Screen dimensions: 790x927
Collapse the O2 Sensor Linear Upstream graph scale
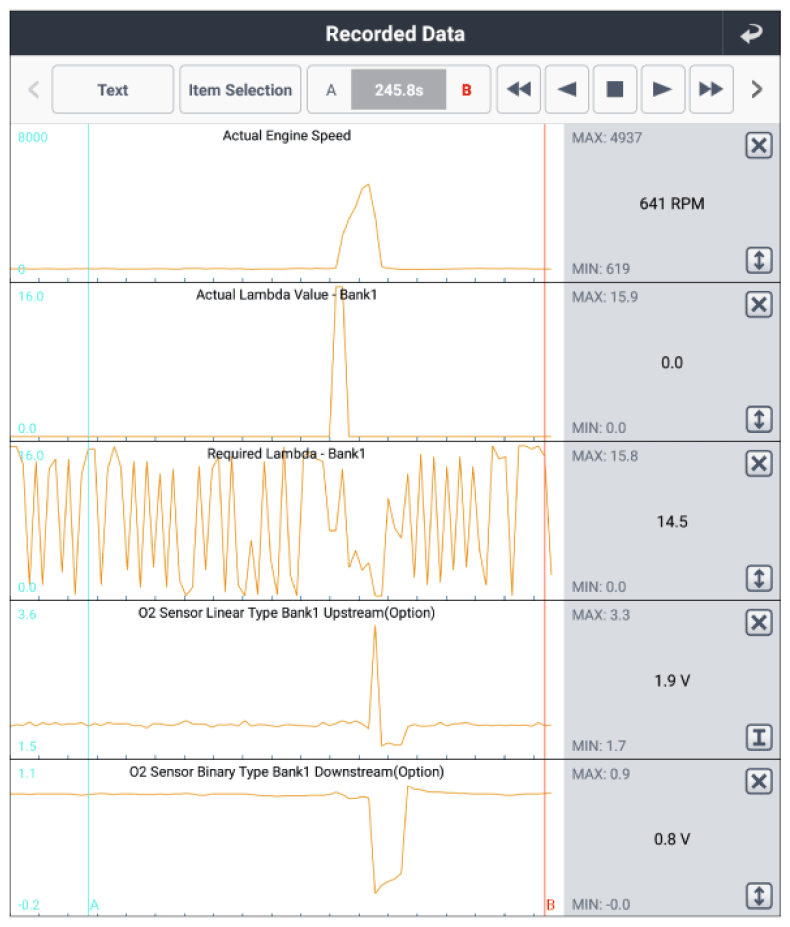(759, 738)
